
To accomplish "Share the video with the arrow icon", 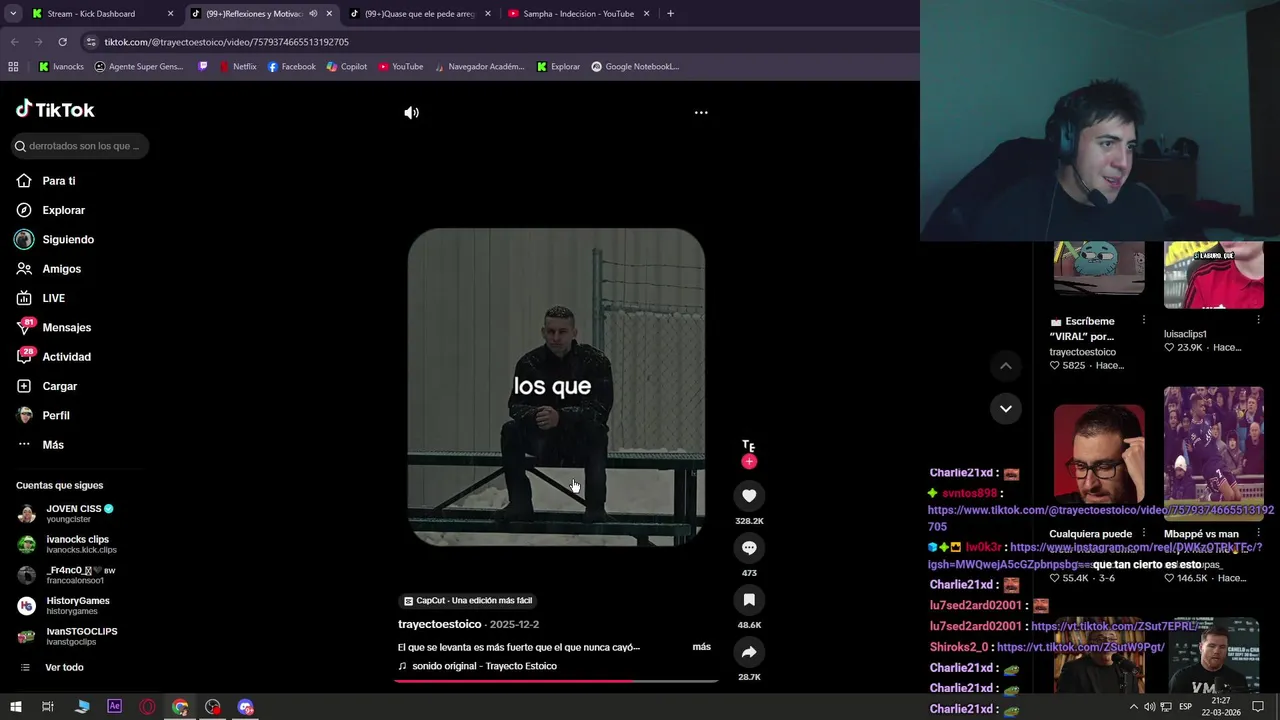I will pyautogui.click(x=749, y=652).
